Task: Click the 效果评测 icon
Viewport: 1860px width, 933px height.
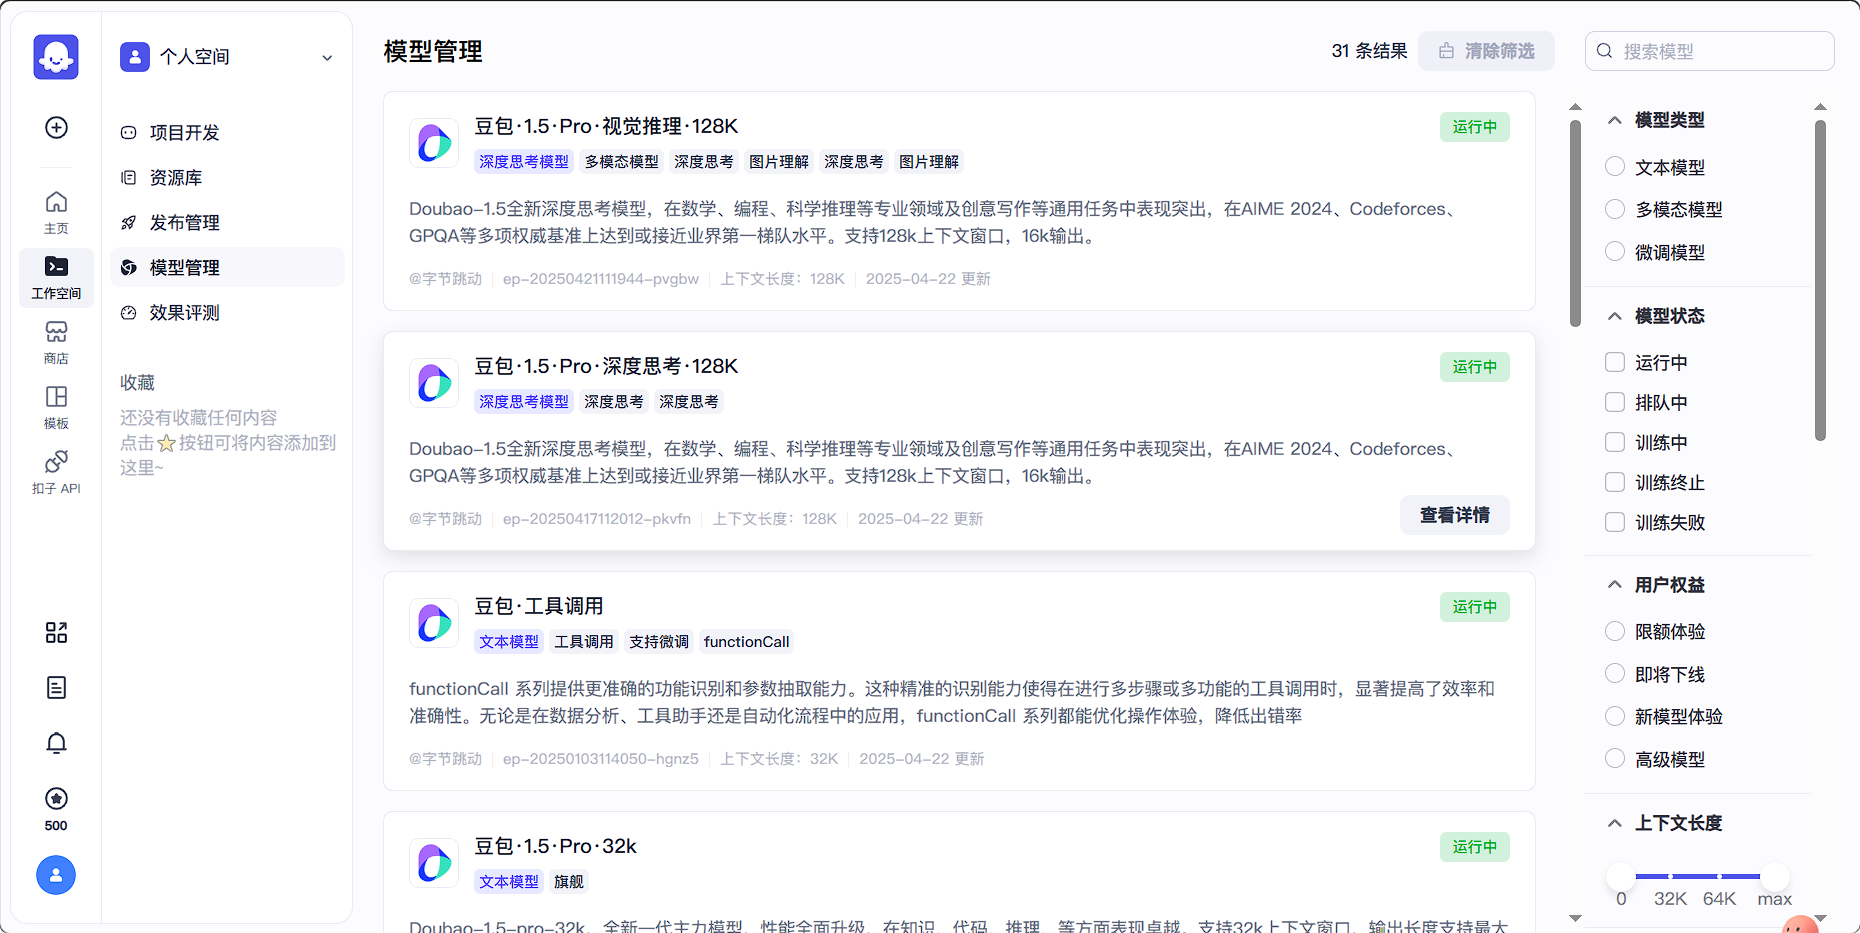Action: click(x=128, y=312)
